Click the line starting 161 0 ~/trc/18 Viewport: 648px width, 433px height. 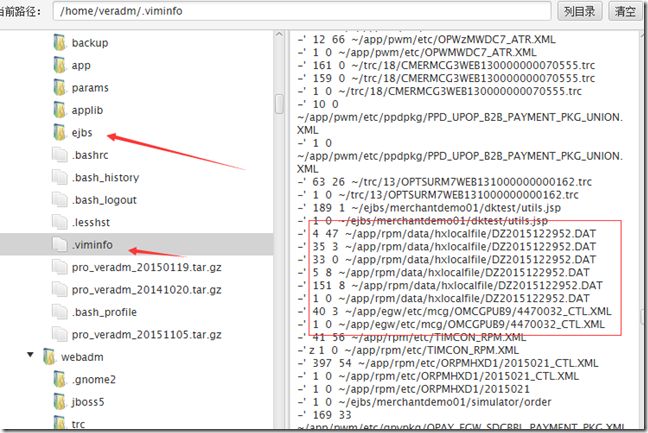446,65
